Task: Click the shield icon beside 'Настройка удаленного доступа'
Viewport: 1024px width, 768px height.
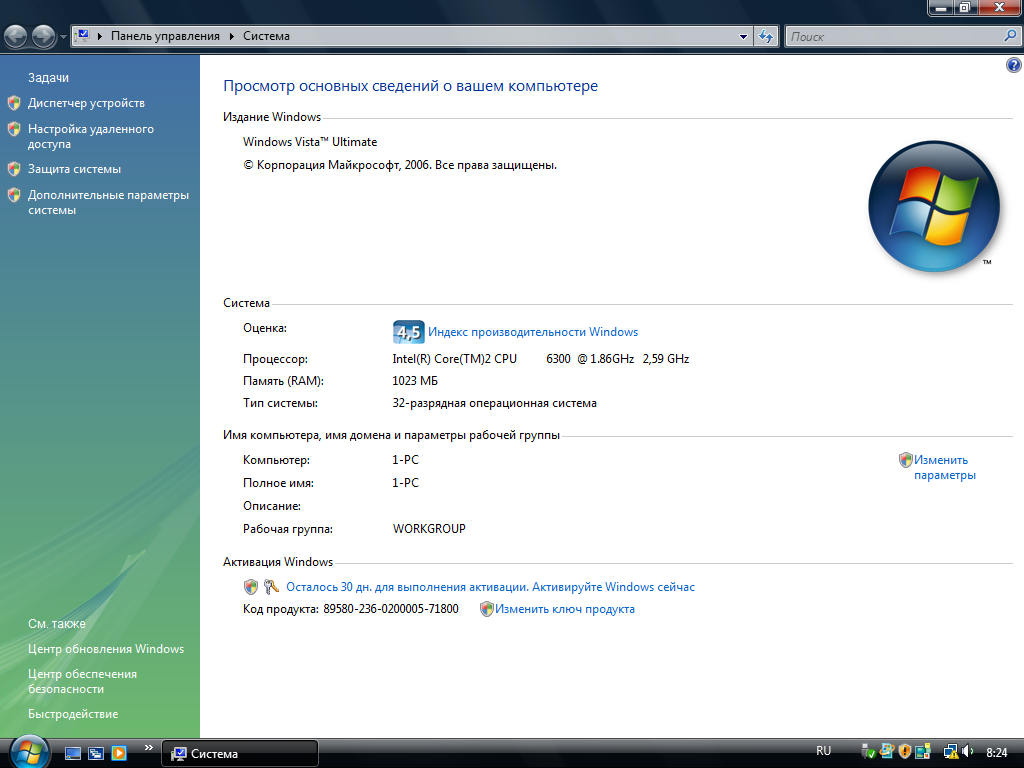Action: click(14, 129)
